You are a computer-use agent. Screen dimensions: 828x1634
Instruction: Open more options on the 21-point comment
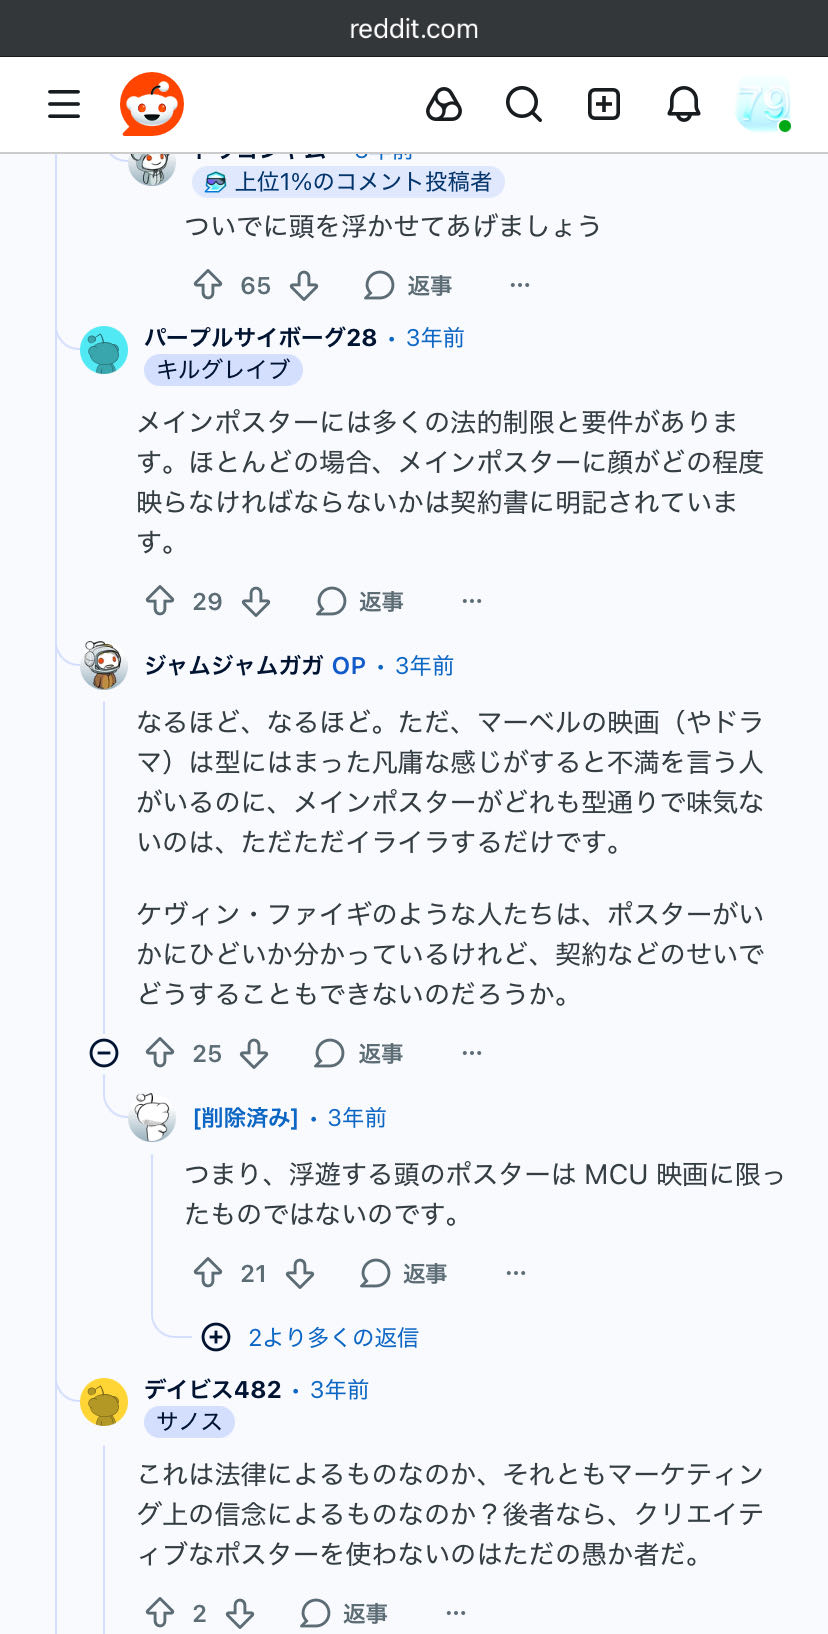(x=516, y=1274)
